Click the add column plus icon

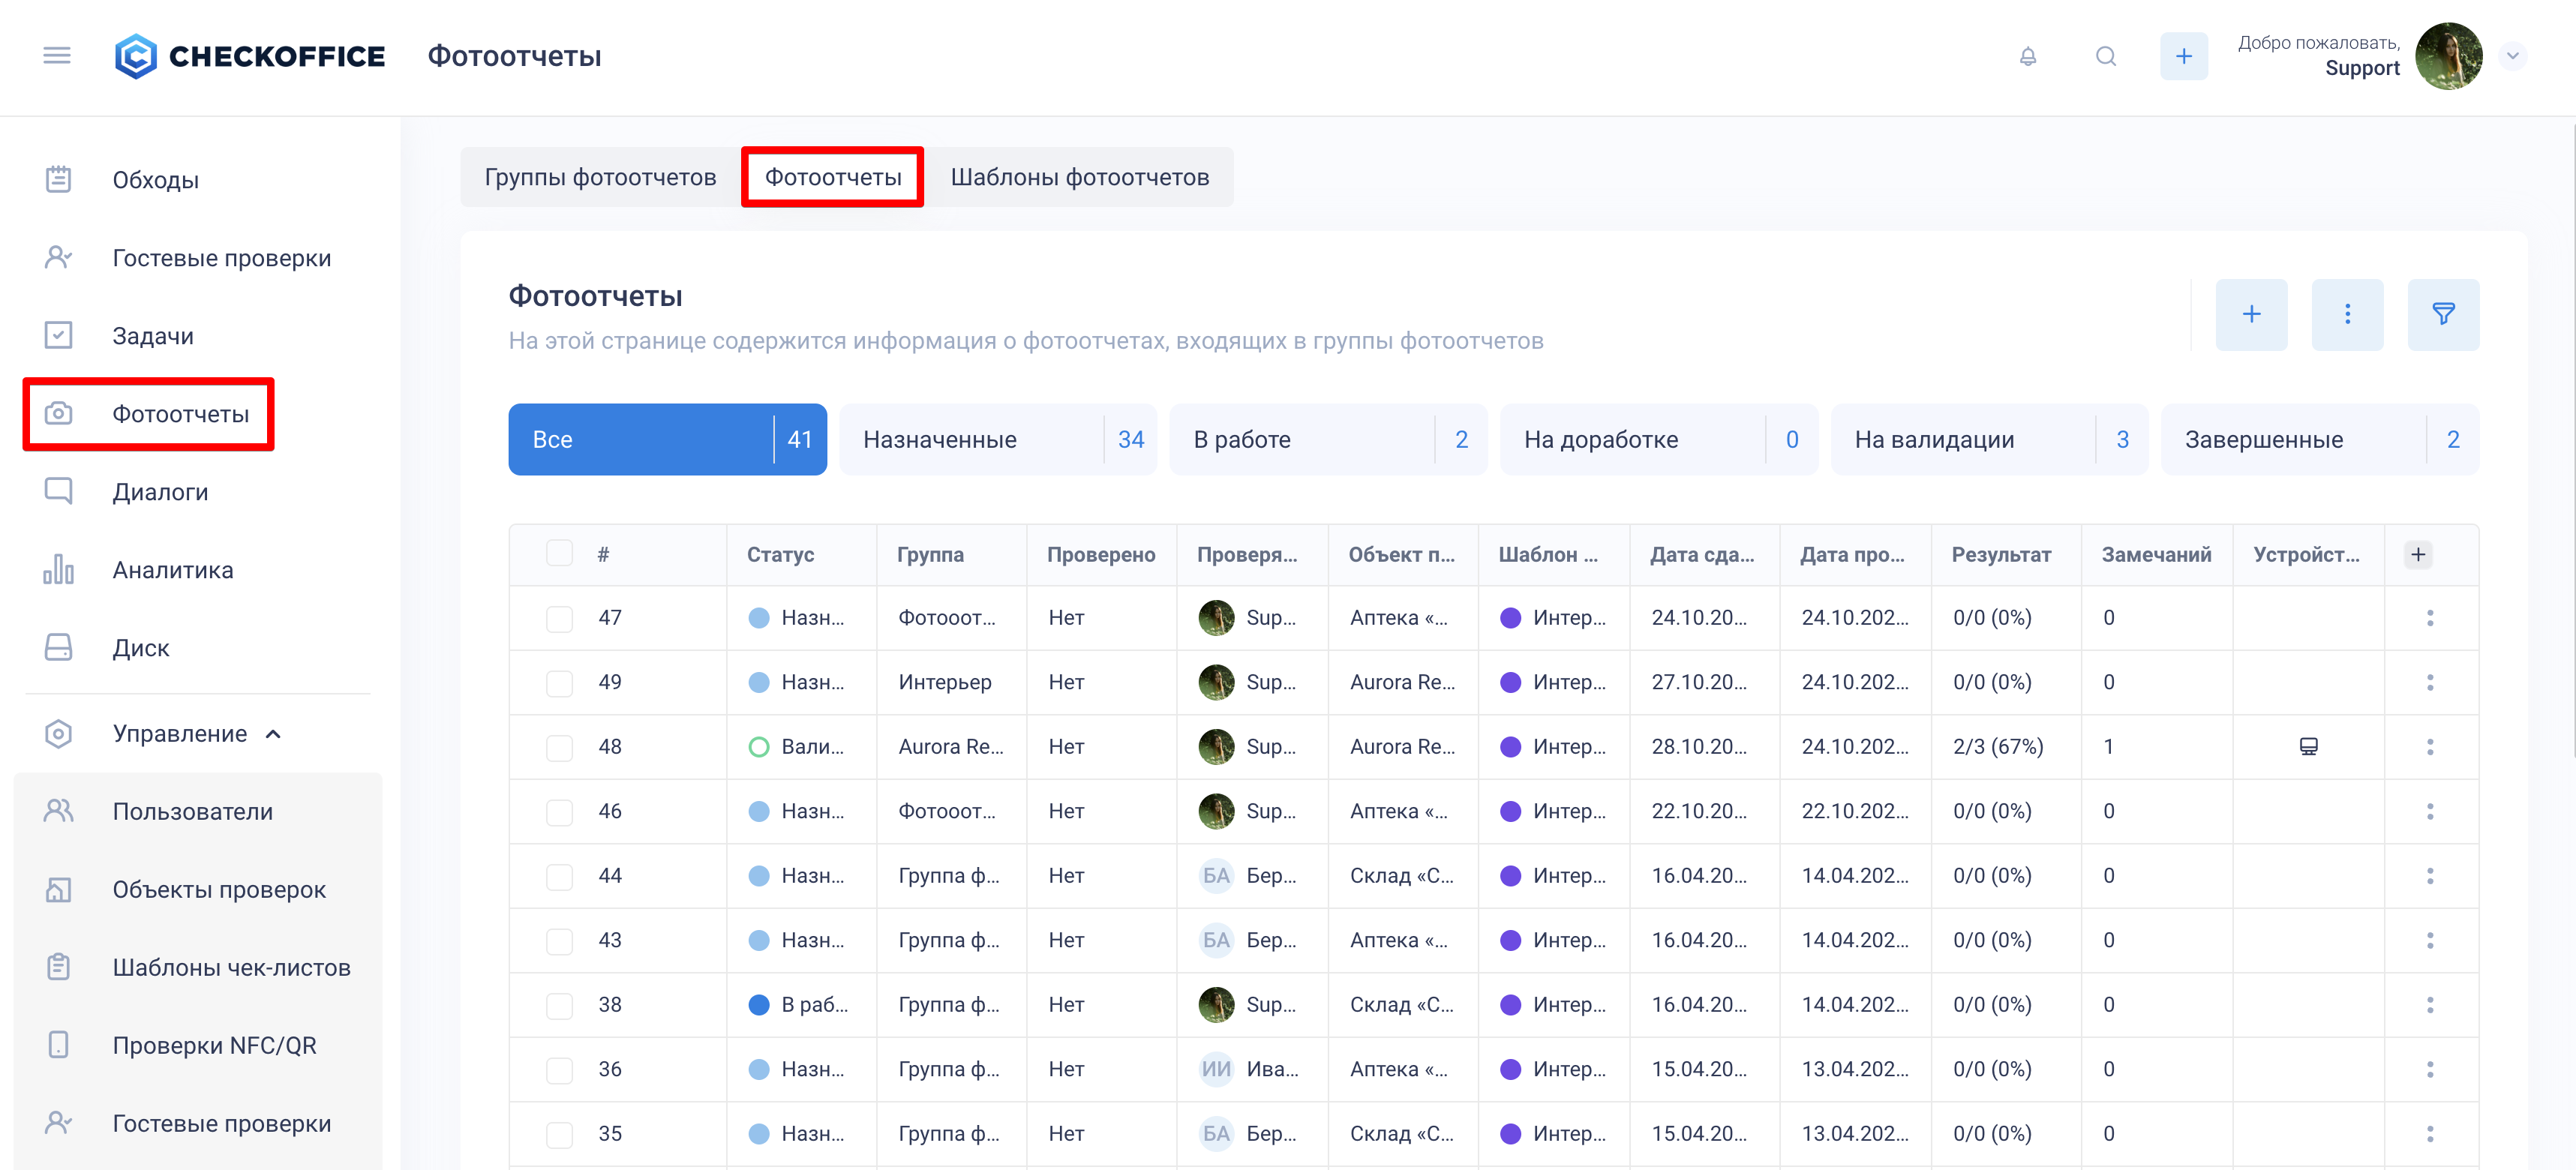(2417, 555)
